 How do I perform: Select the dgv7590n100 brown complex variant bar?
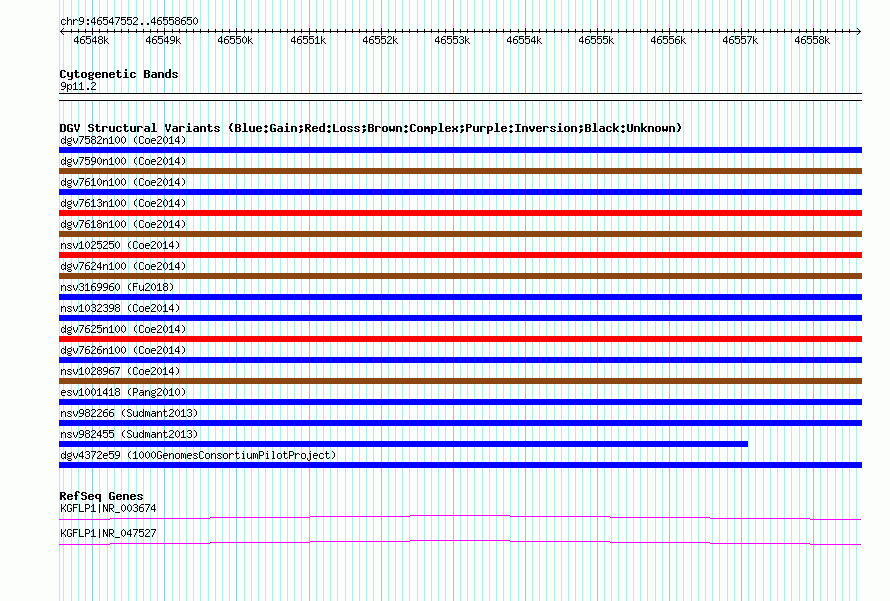pyautogui.click(x=460, y=171)
